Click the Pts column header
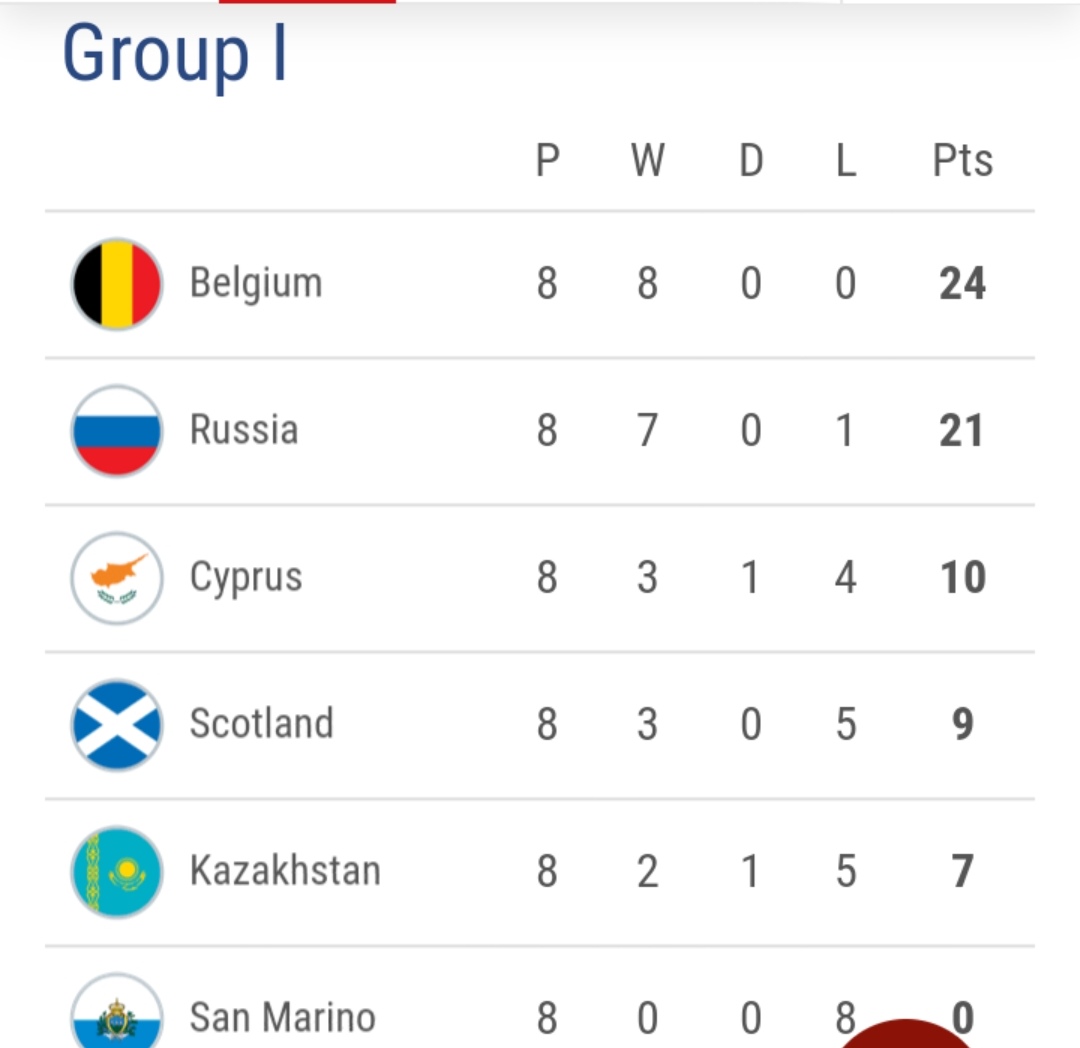 tap(962, 161)
